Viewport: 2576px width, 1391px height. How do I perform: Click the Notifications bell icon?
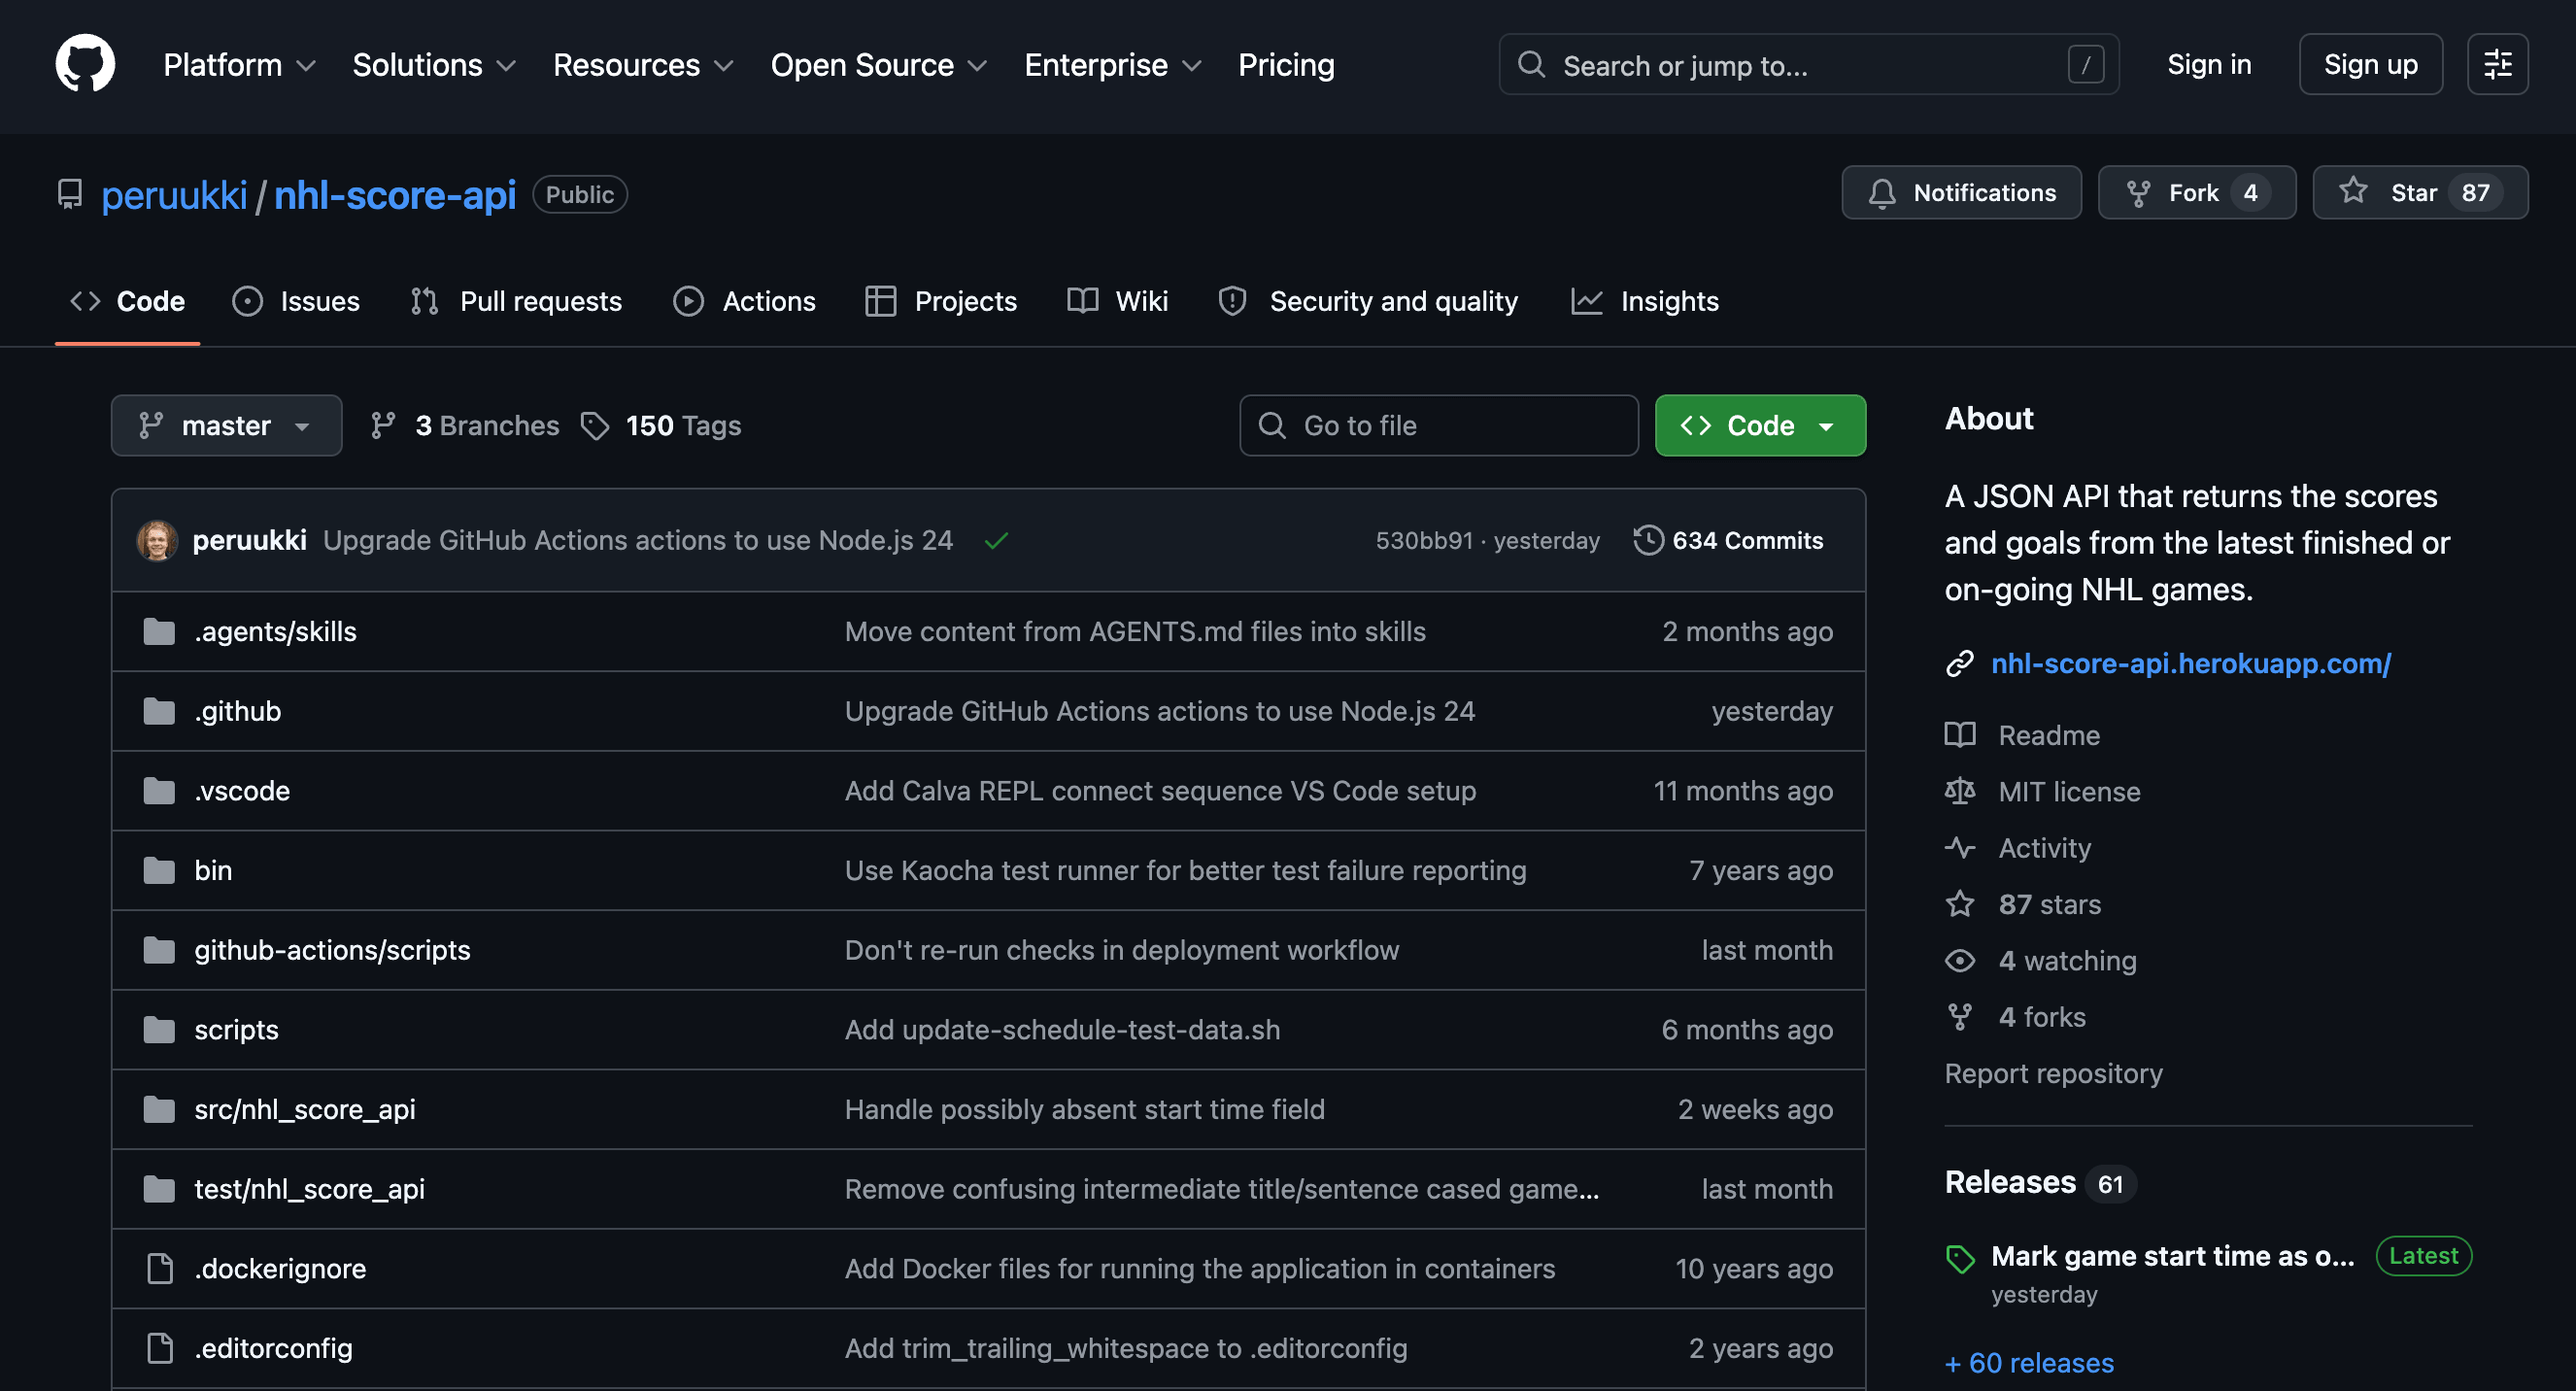click(x=1881, y=193)
